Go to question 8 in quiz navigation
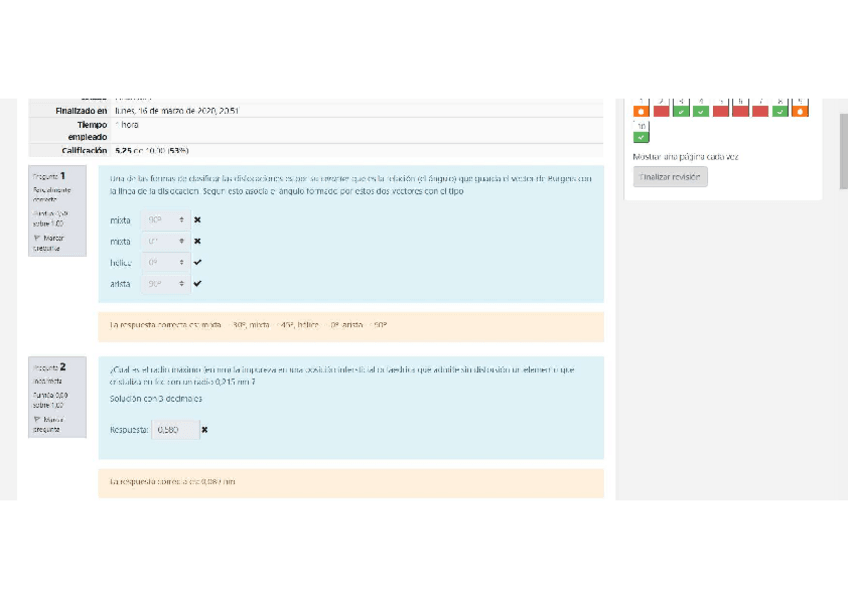The image size is (848, 599). tap(780, 107)
